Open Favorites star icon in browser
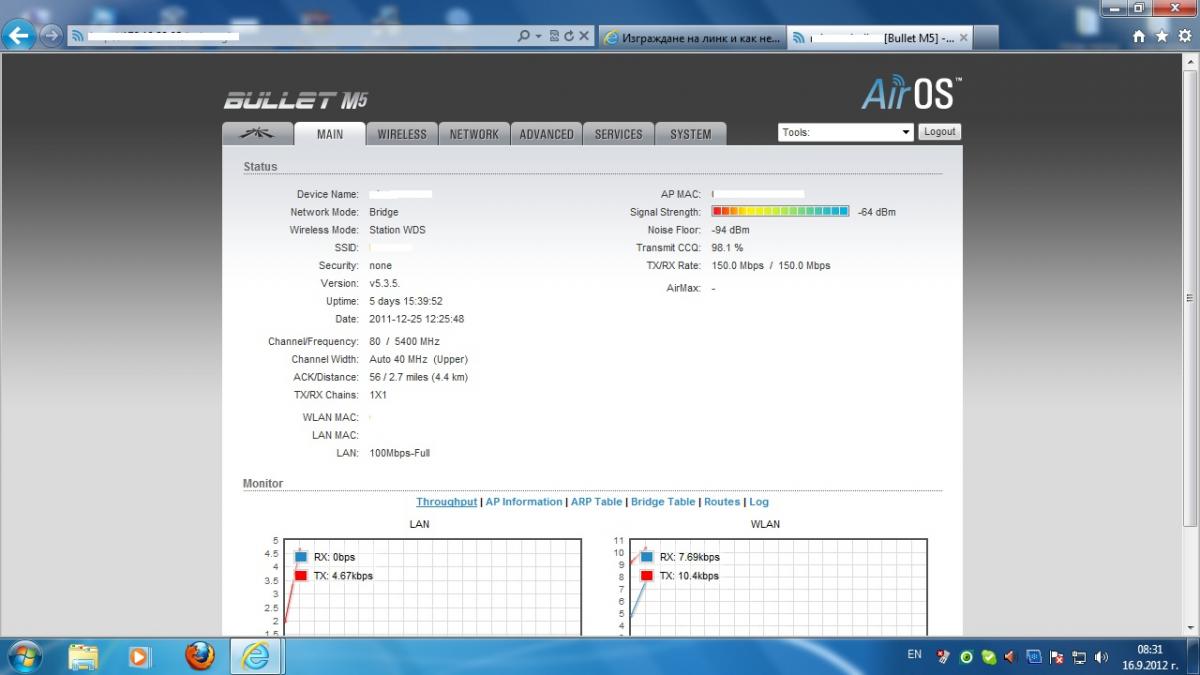 [x=1161, y=36]
